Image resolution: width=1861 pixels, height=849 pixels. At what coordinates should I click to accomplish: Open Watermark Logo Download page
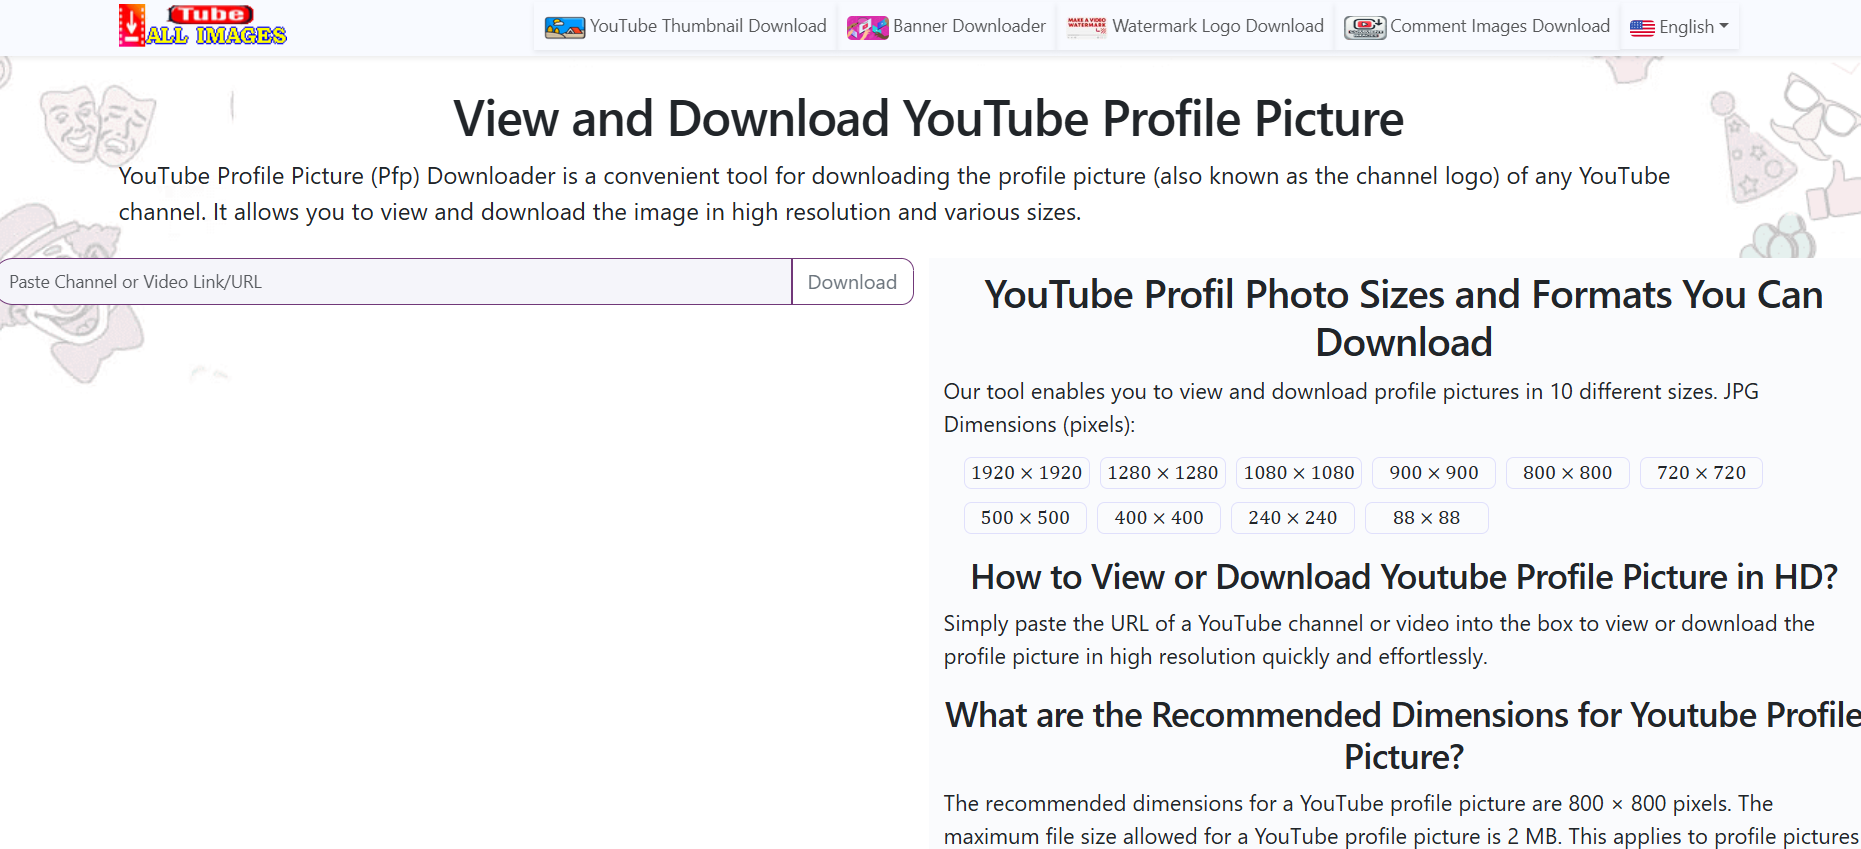(1195, 27)
